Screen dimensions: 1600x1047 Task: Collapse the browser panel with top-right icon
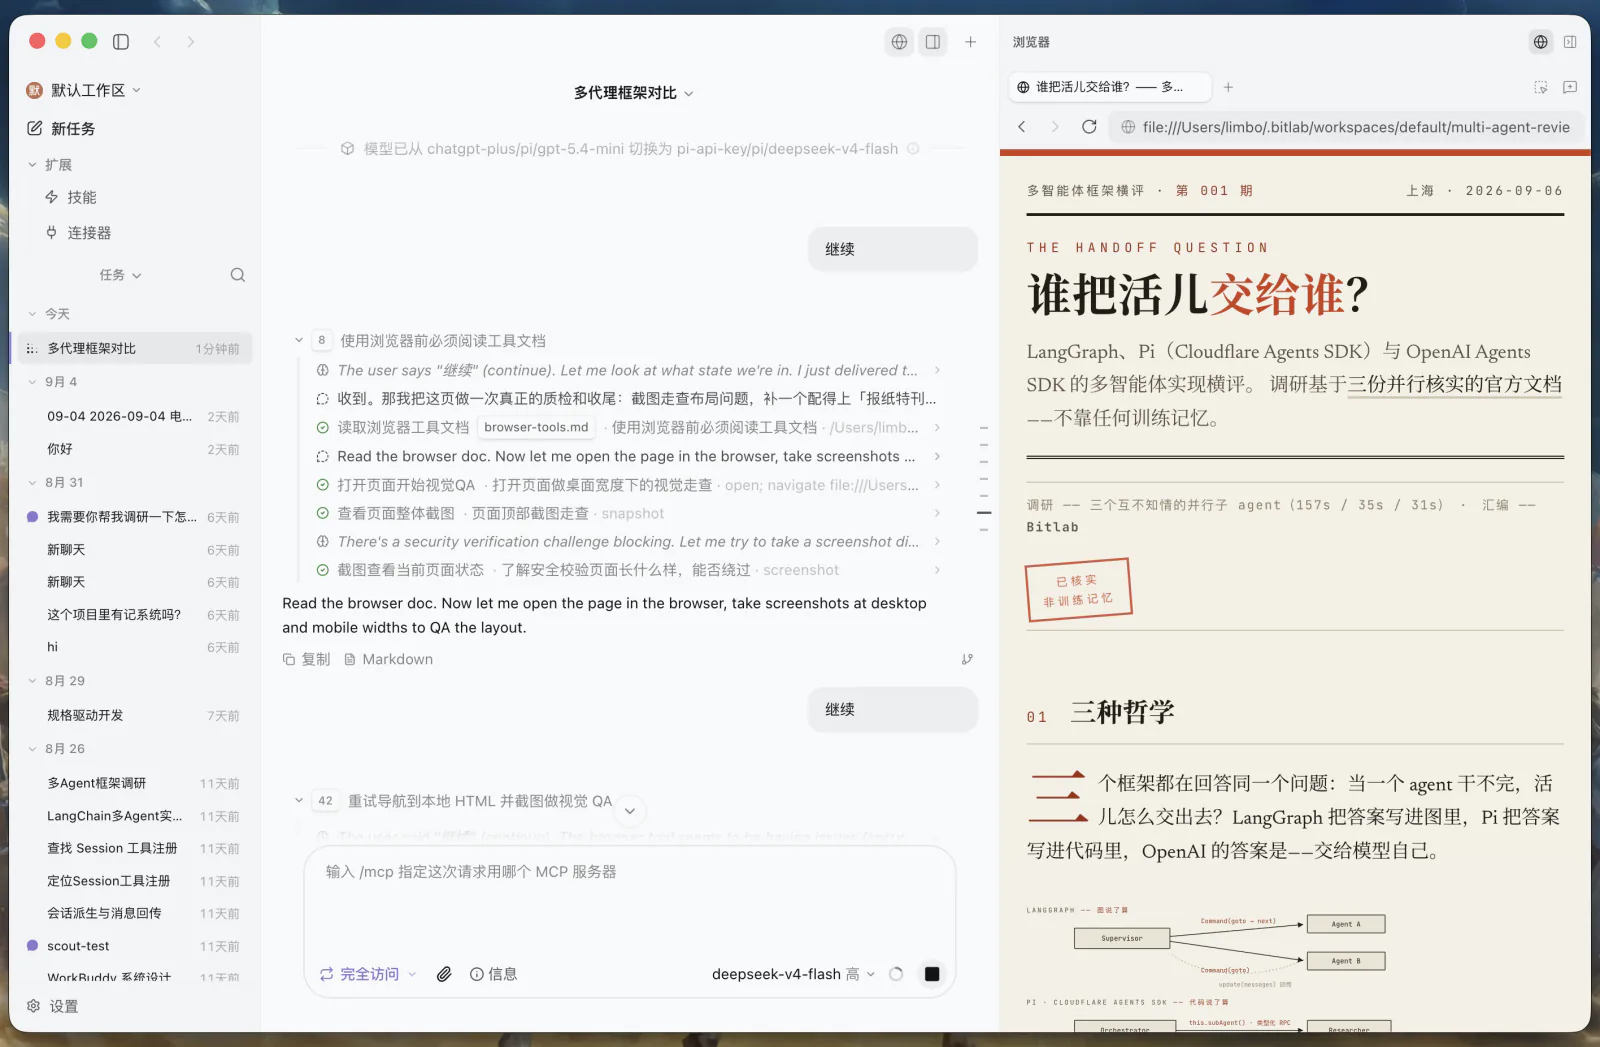(1570, 42)
